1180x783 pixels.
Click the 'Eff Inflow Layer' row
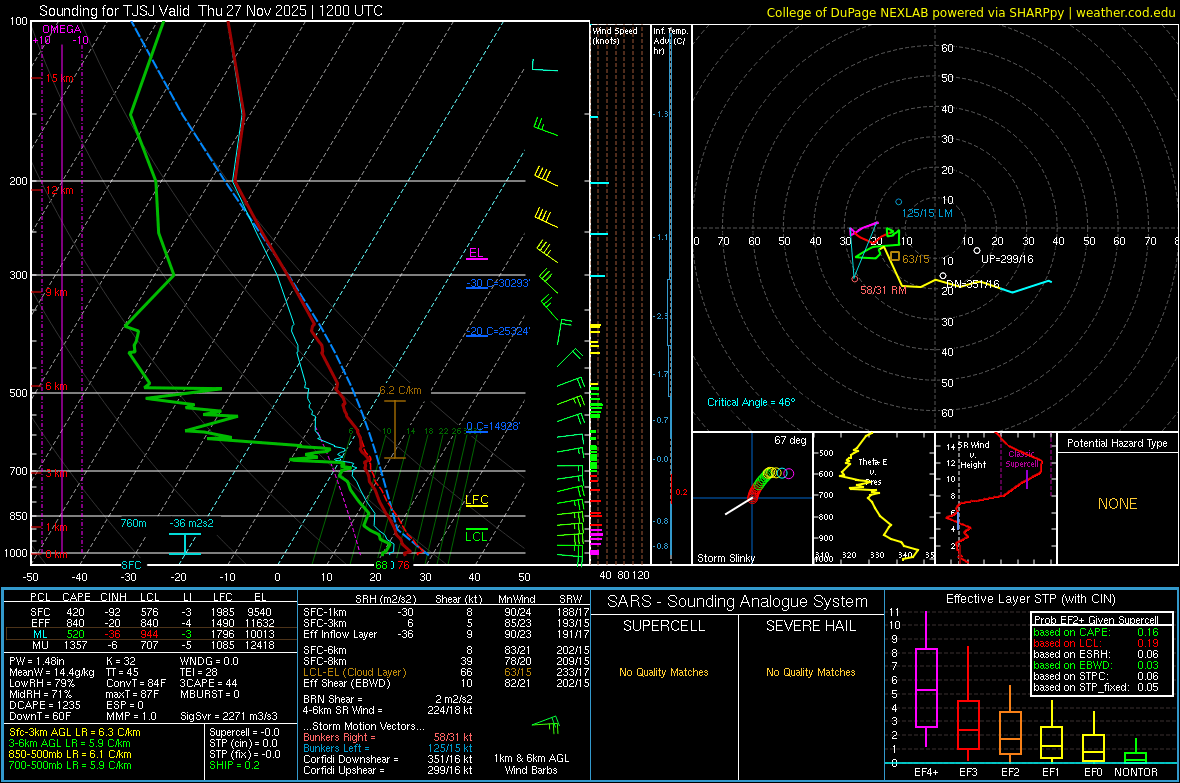pyautogui.click(x=446, y=634)
